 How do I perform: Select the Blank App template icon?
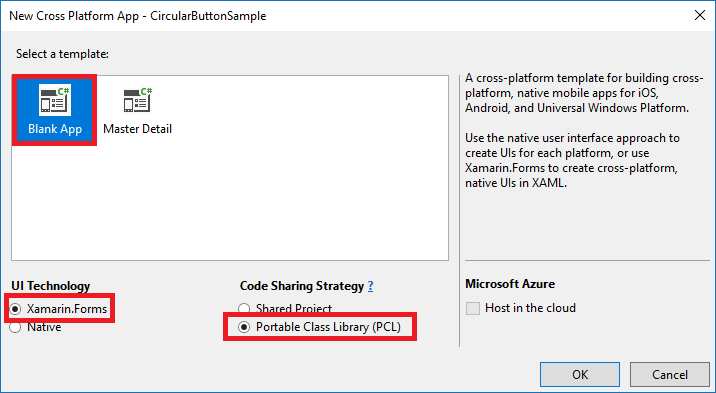click(x=55, y=100)
